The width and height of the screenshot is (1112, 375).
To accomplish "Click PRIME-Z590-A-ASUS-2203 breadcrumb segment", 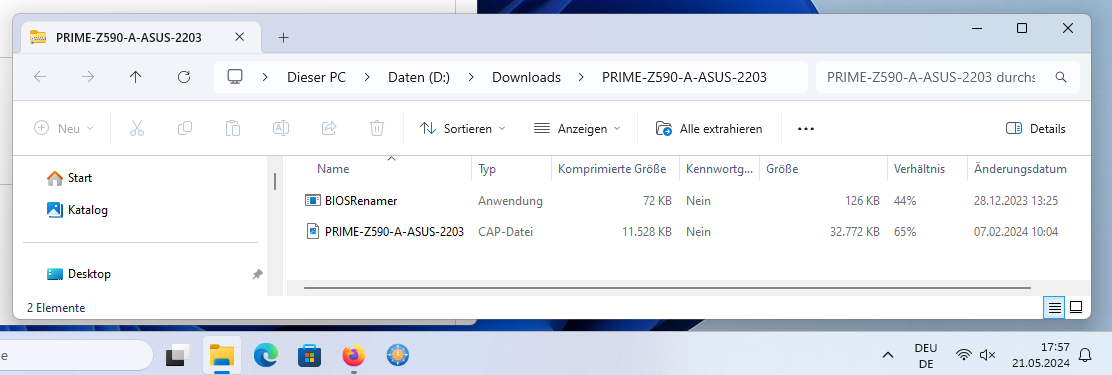I will pos(684,77).
